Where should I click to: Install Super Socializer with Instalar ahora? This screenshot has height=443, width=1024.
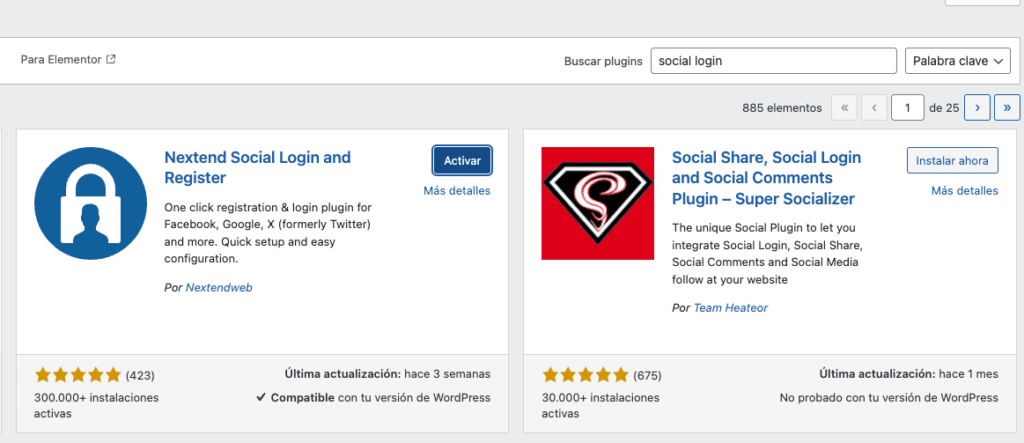[952, 160]
